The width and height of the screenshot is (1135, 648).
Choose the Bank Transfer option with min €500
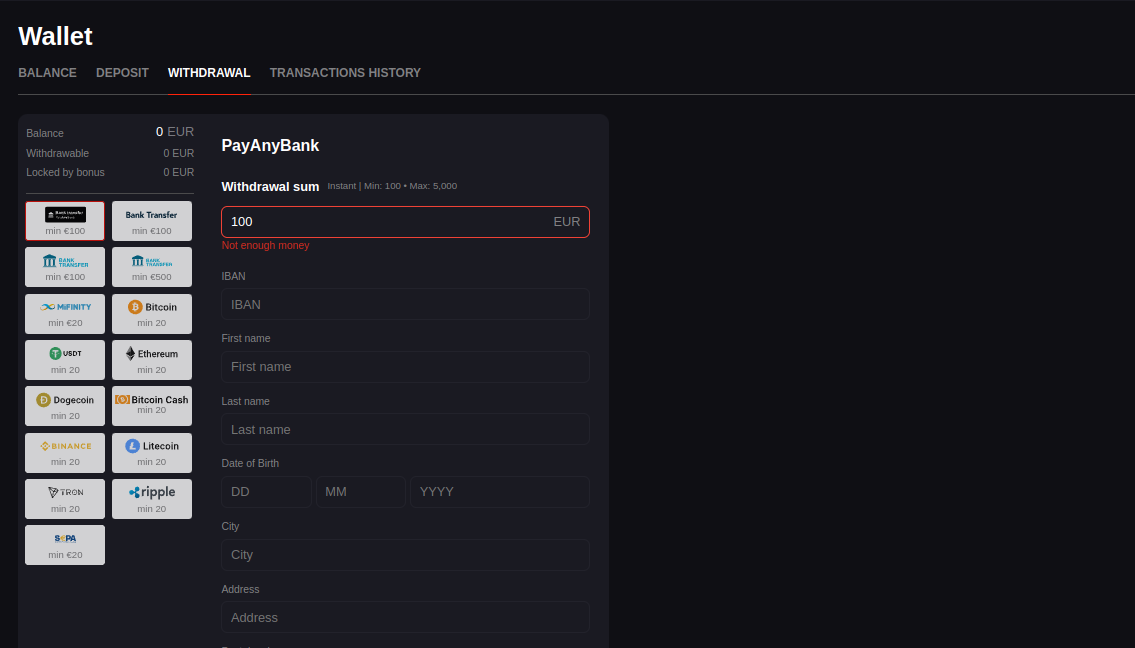pyautogui.click(x=152, y=266)
